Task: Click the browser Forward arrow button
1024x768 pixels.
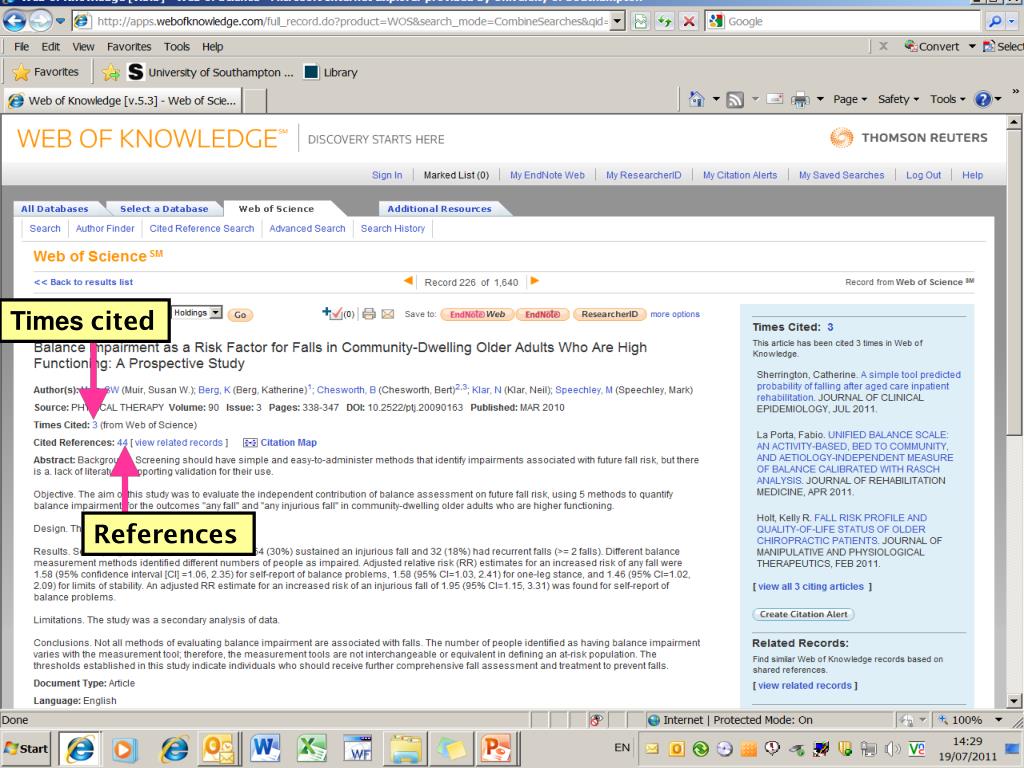Action: point(41,21)
